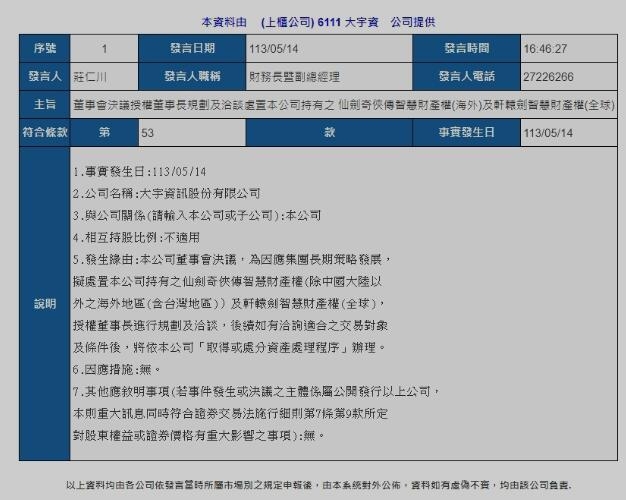The image size is (626, 500).
Task: Click the line starting 對股東權益或證券價格
Action: [199, 435]
